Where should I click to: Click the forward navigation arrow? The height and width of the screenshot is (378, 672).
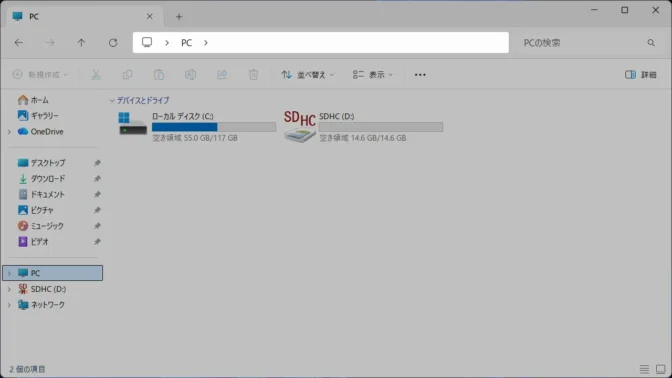[50, 42]
